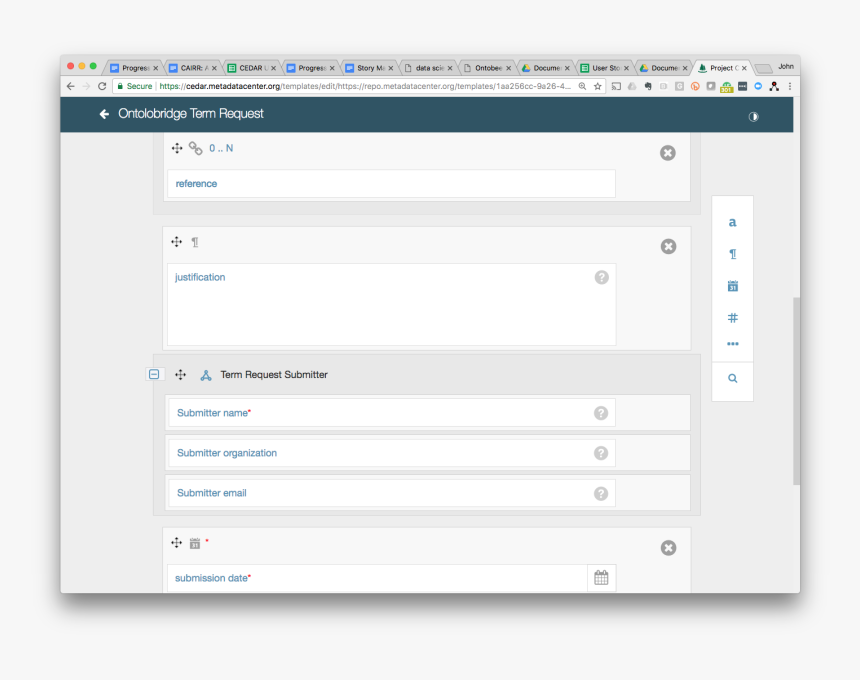Remove the justification field

coord(668,247)
